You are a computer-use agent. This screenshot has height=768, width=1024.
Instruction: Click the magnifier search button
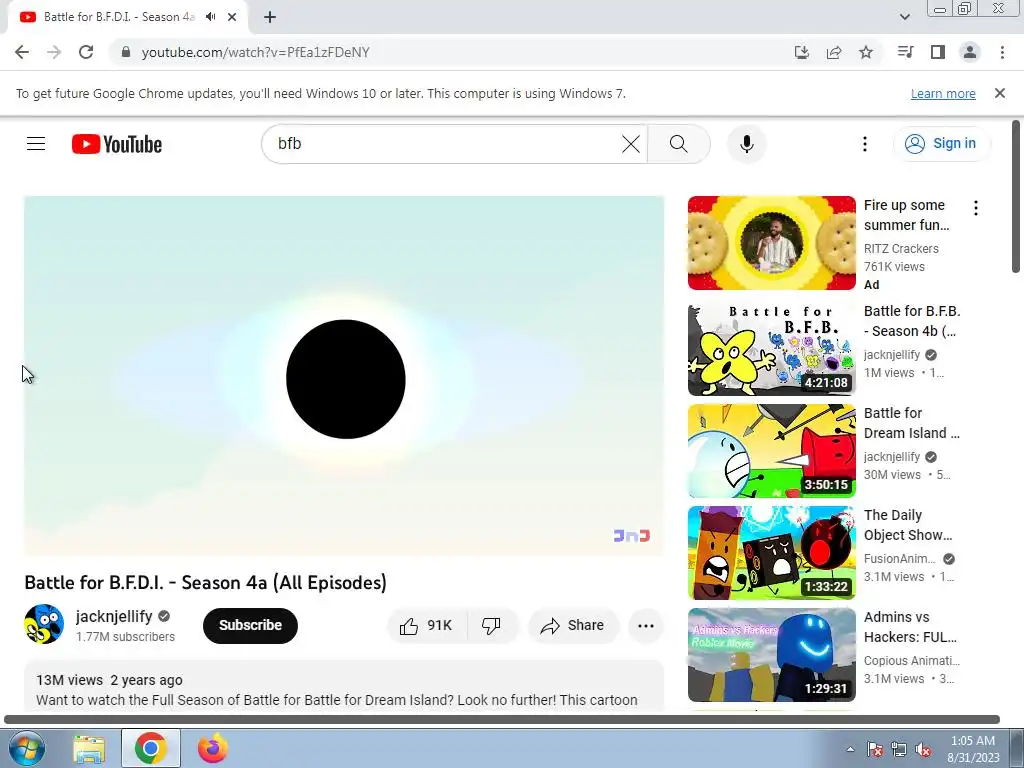[x=679, y=144]
